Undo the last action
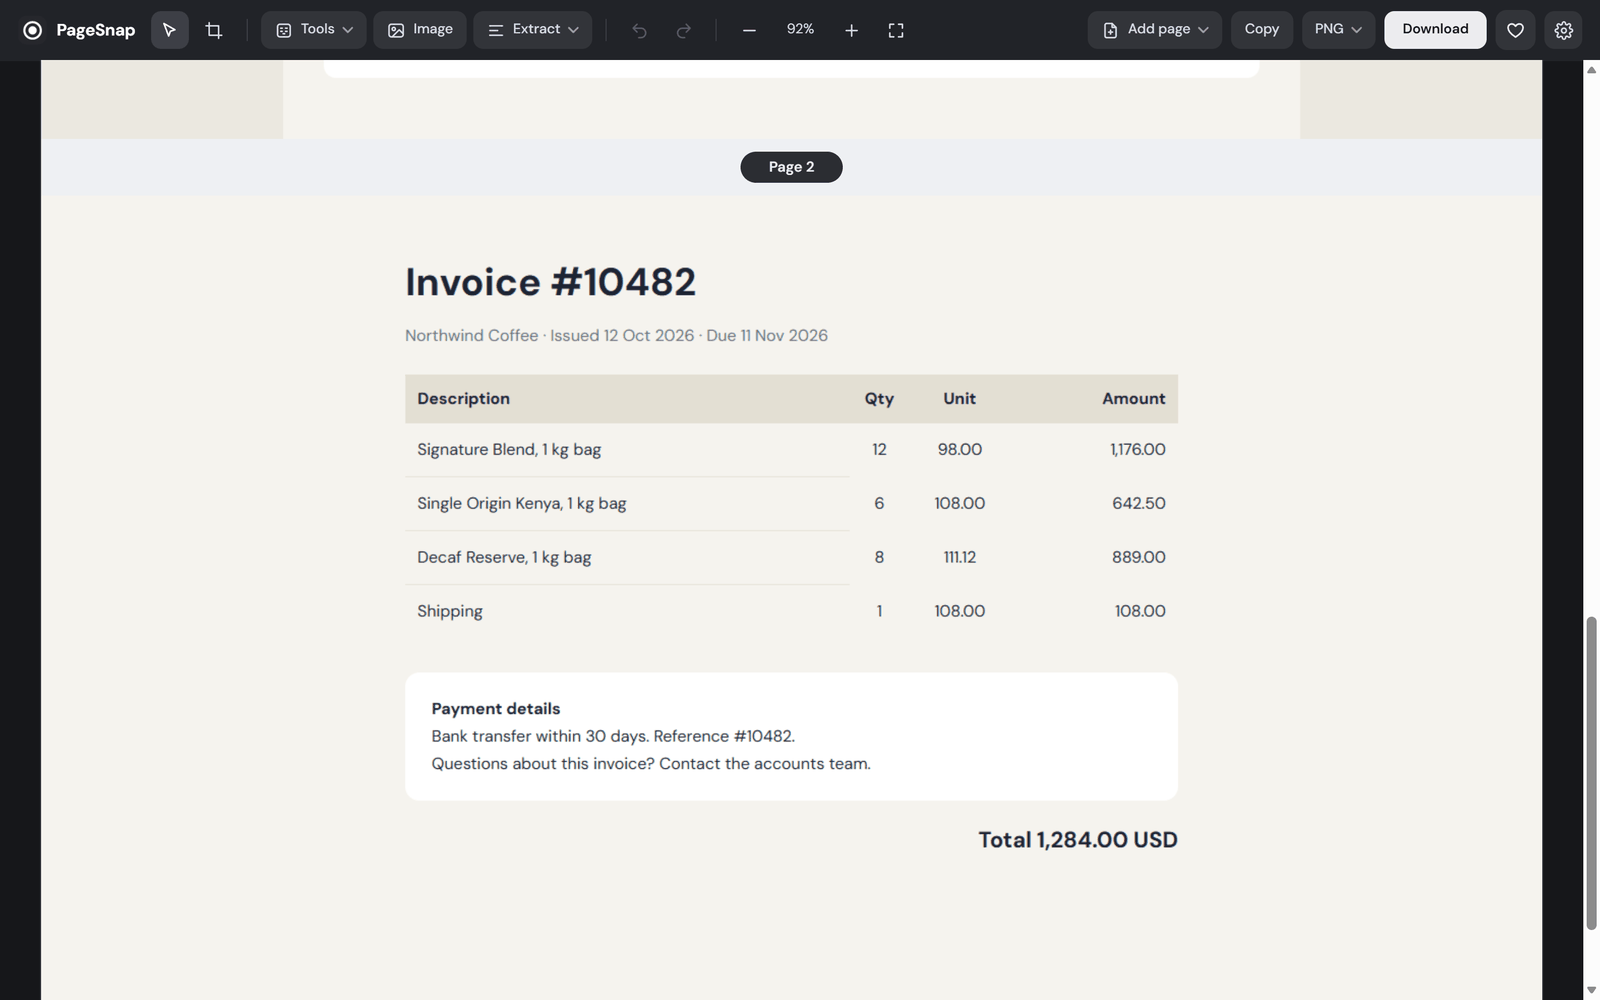1600x1000 pixels. (639, 30)
